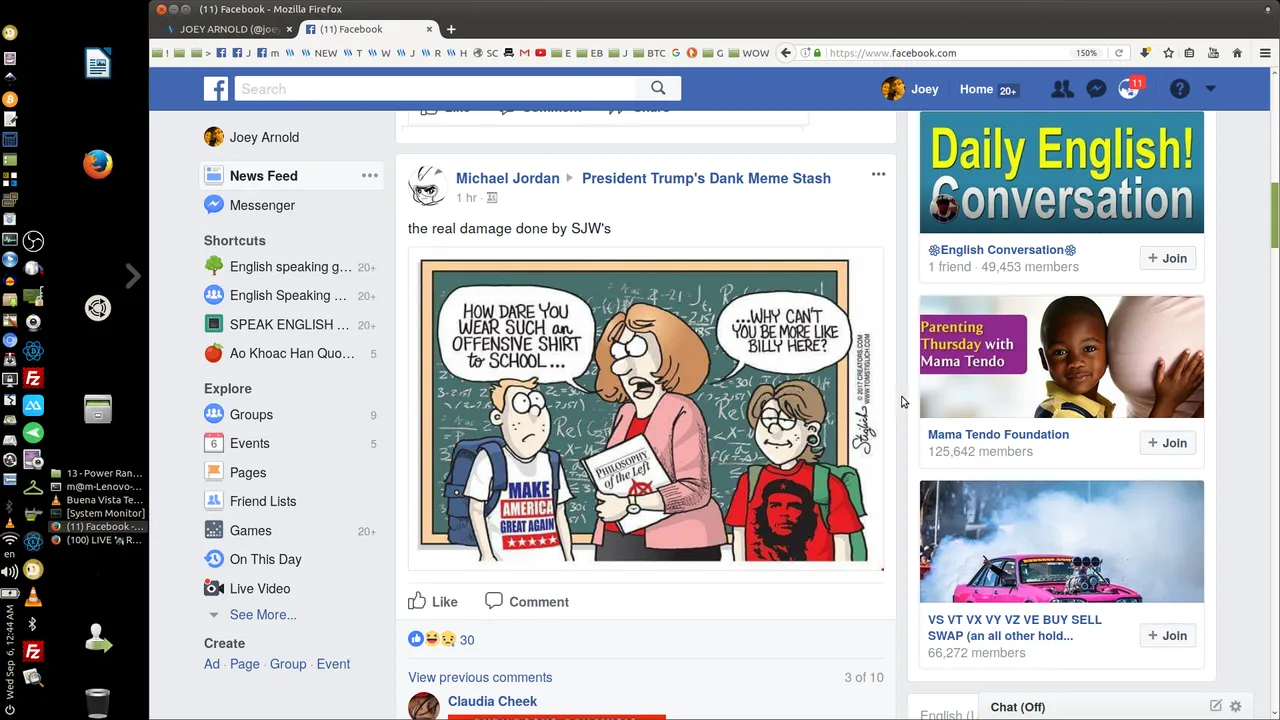Open the cartoon meme image
This screenshot has height=720, width=1280.
point(645,410)
